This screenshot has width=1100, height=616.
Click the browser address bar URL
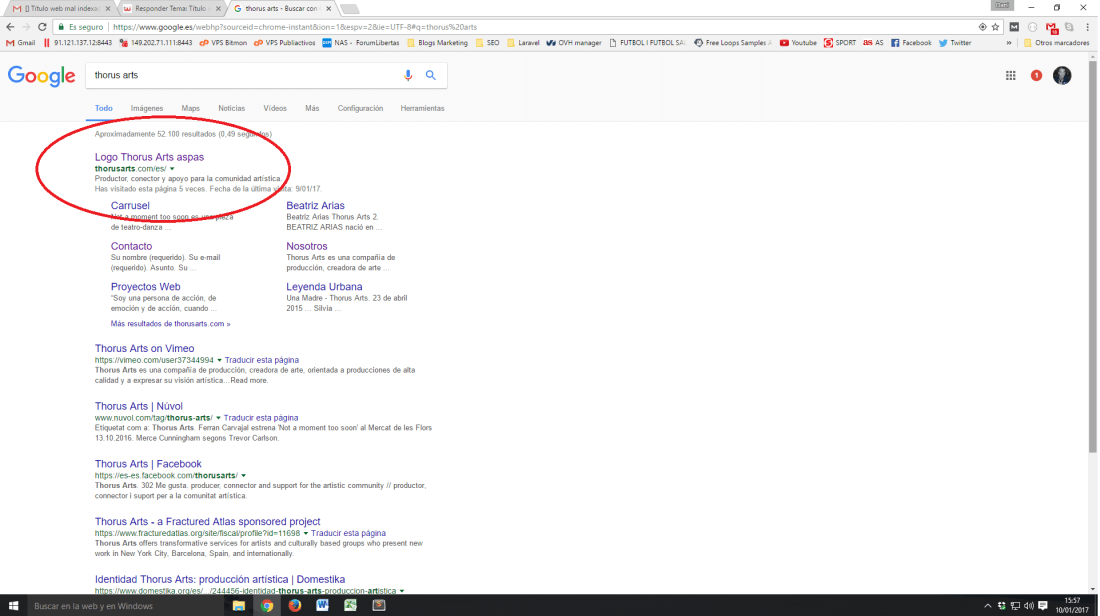[295, 27]
